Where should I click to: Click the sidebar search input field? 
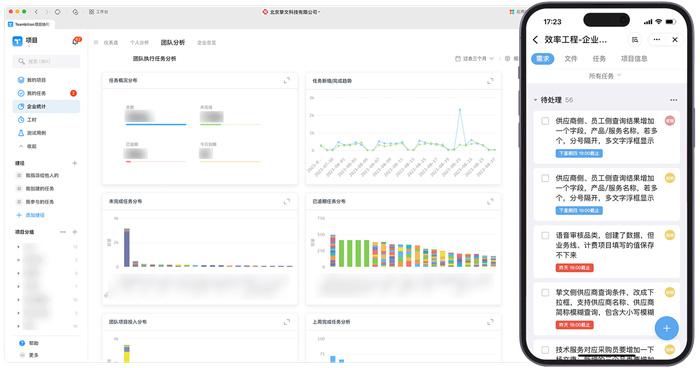(x=46, y=61)
